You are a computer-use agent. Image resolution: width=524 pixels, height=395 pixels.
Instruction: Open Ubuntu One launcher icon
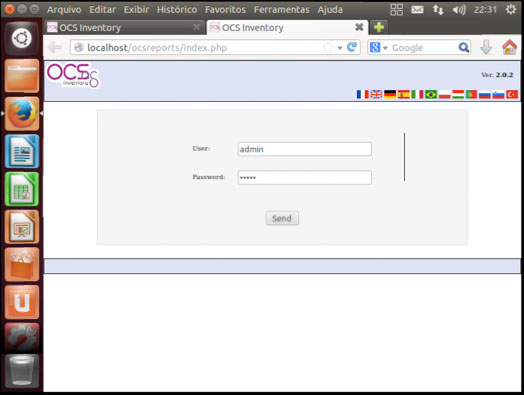pyautogui.click(x=22, y=302)
